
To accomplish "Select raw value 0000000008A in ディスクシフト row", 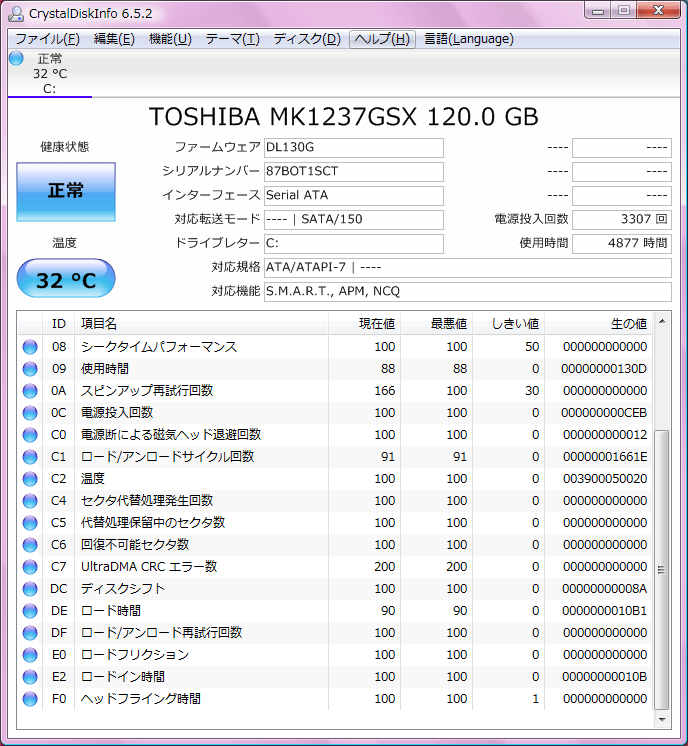I will (x=604, y=589).
